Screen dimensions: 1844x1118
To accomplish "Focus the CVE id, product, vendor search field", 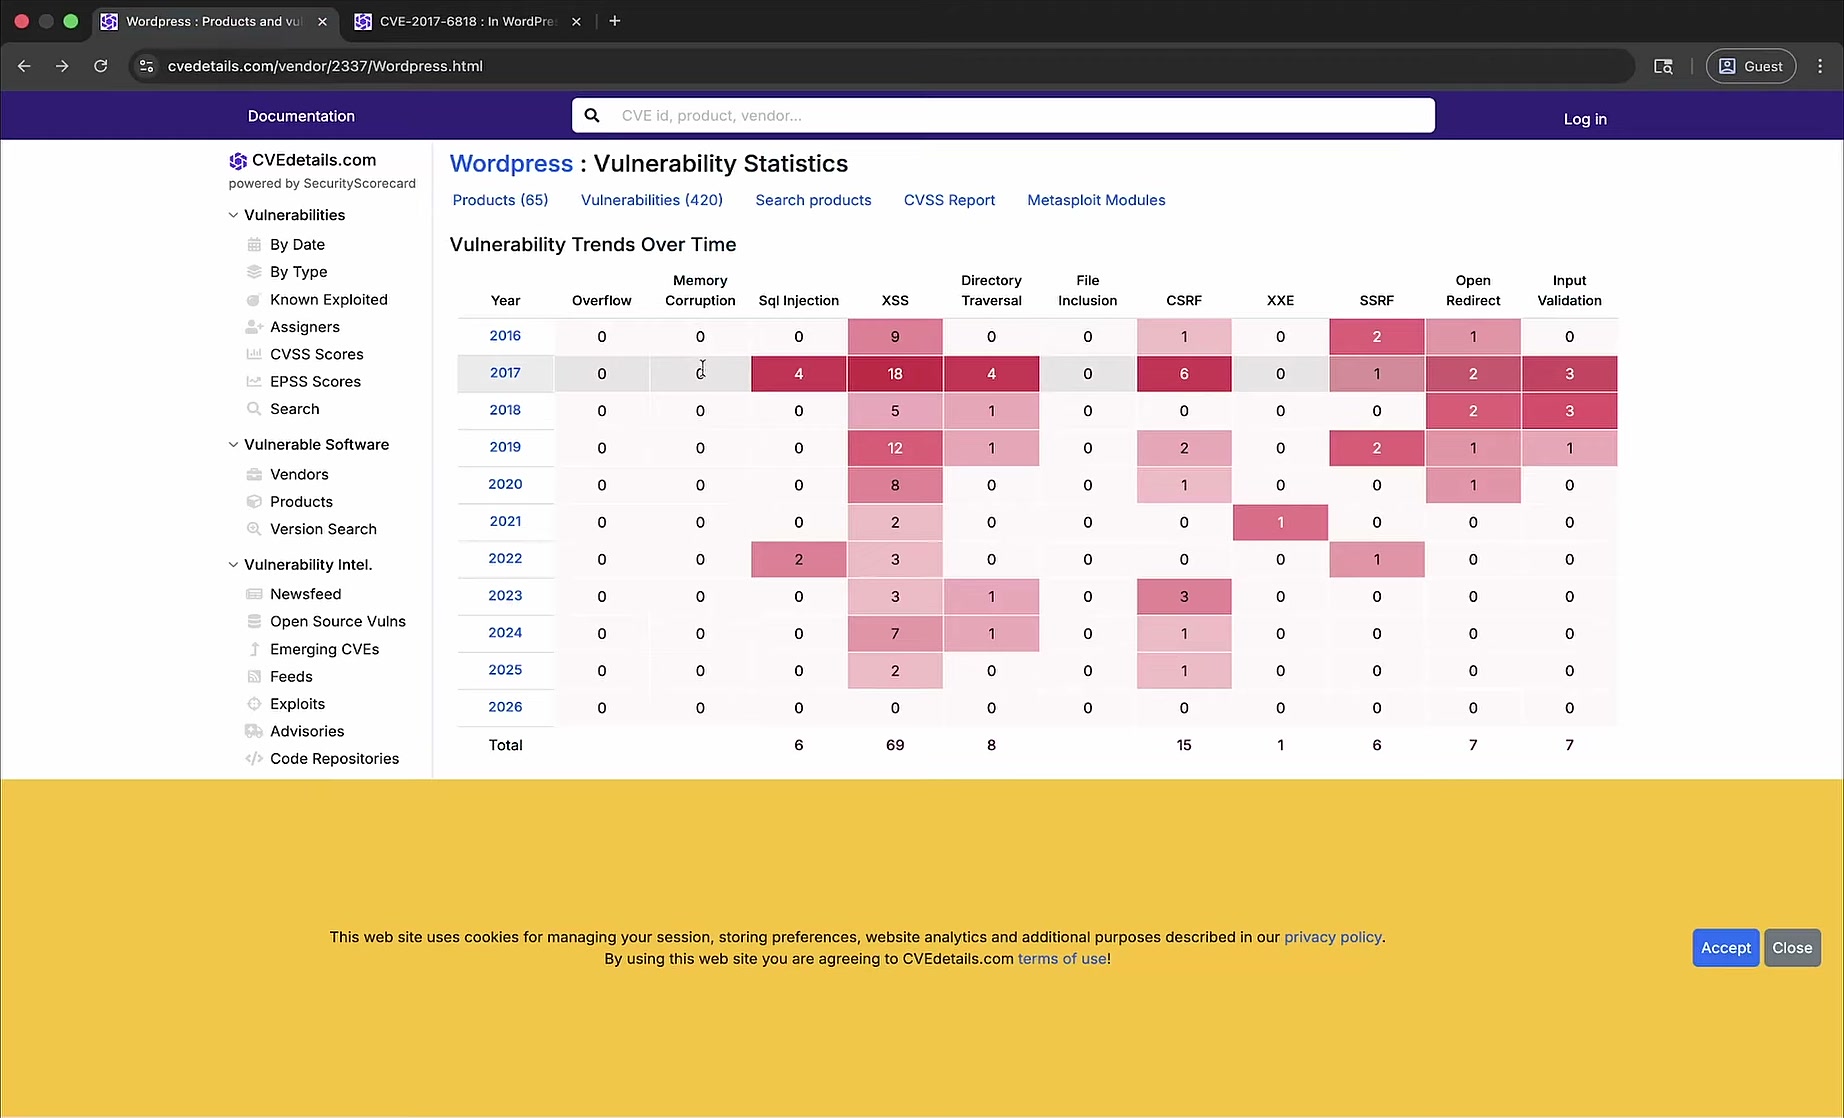I will (x=1003, y=116).
